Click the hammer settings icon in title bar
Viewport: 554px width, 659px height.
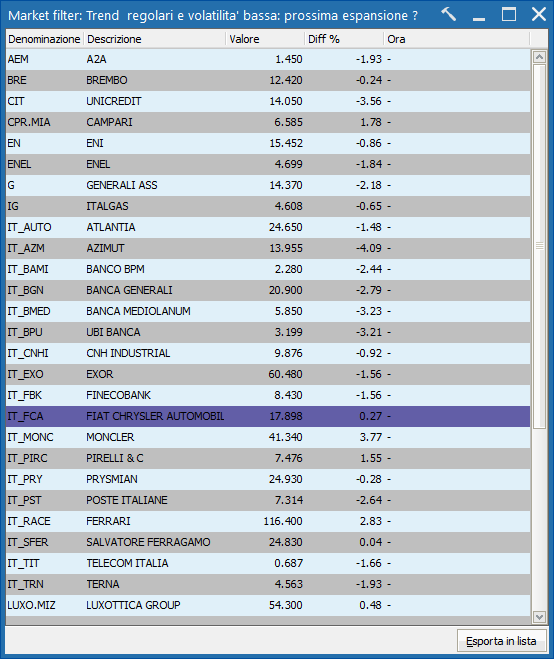(448, 15)
